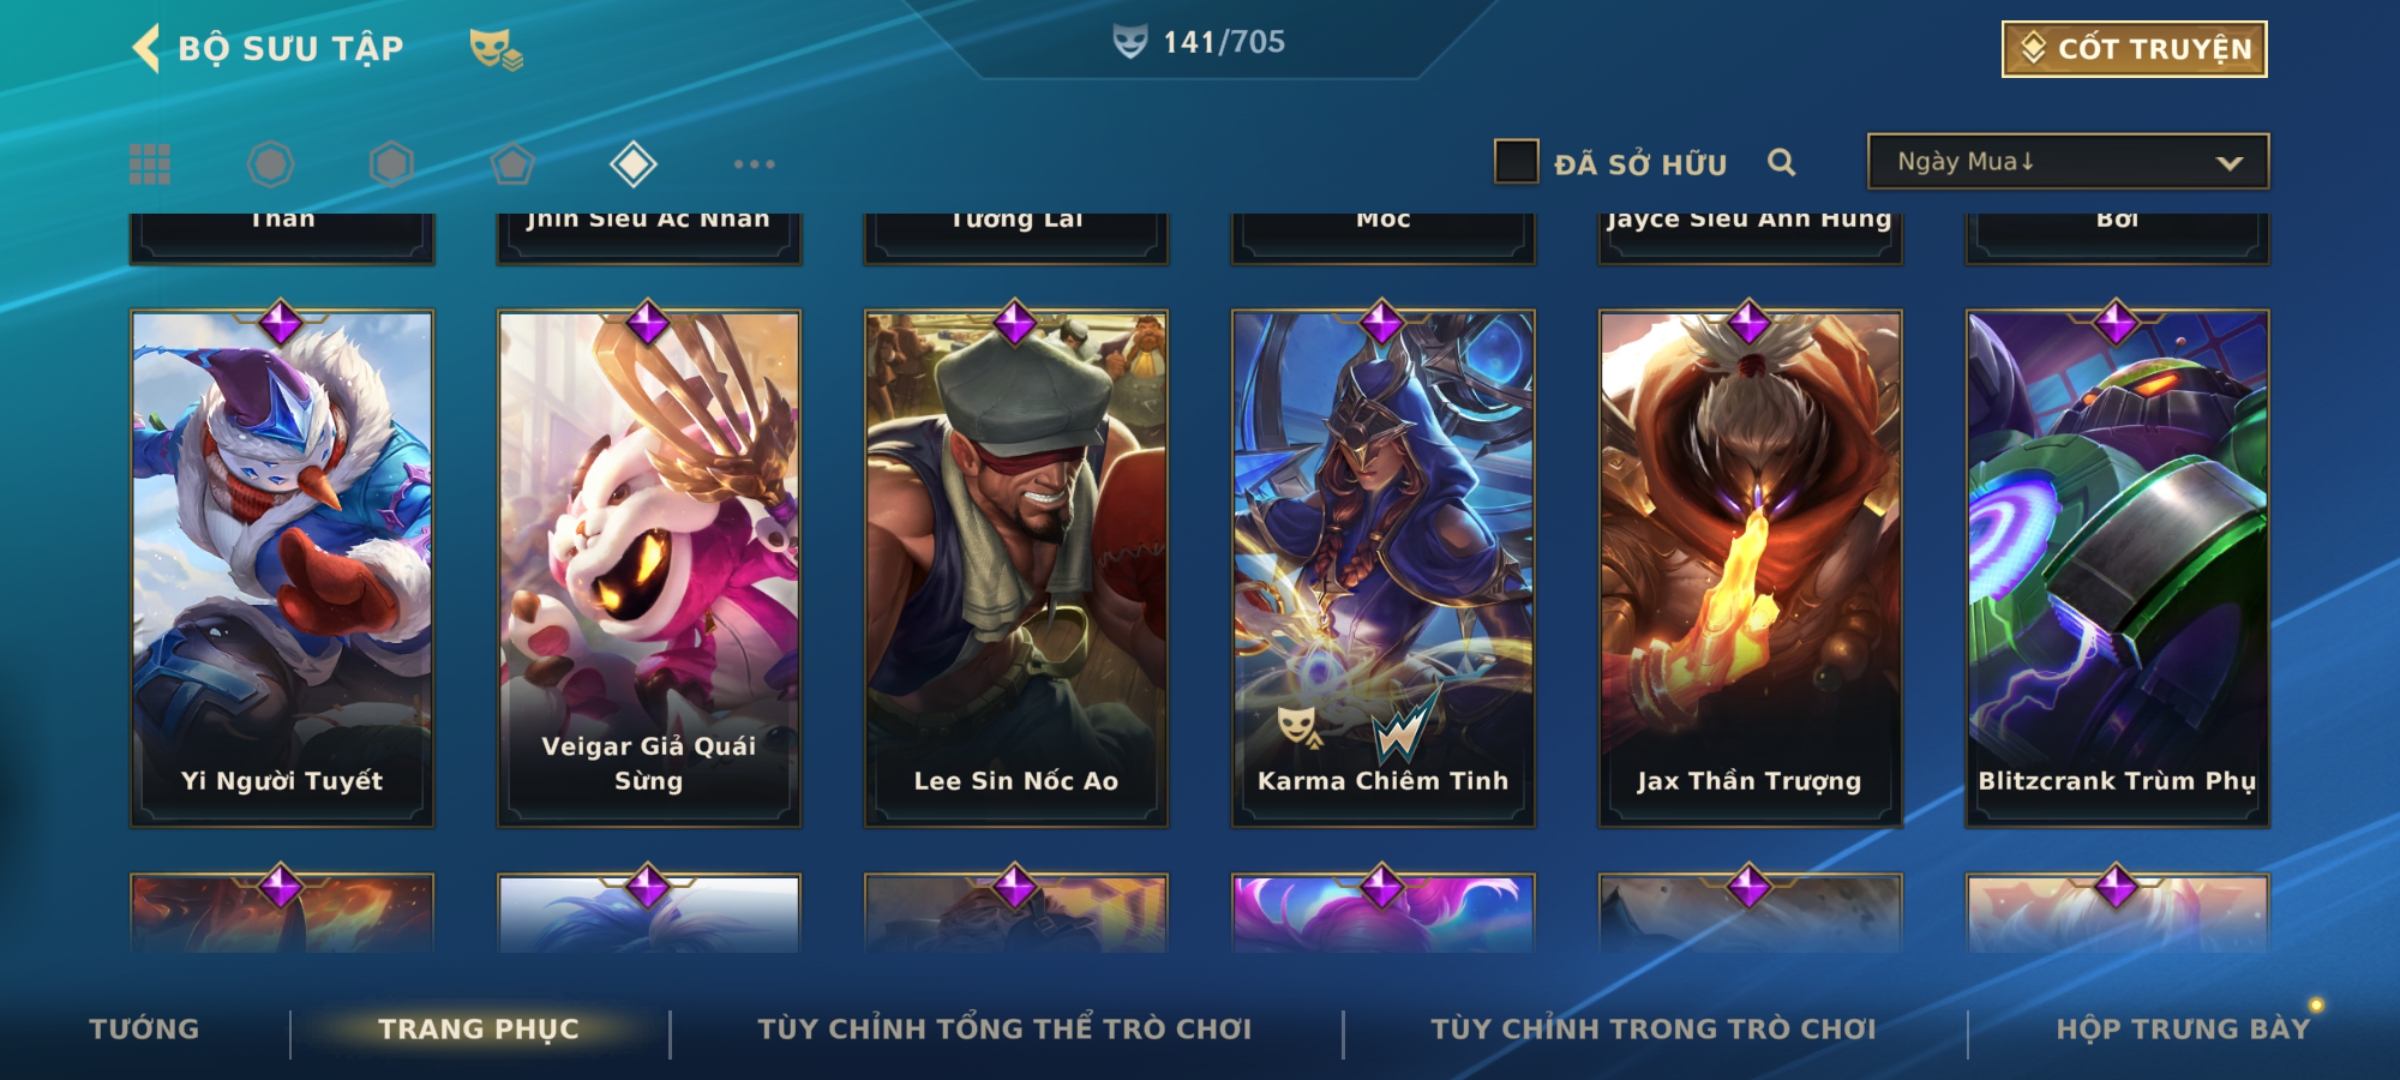The width and height of the screenshot is (2400, 1080).
Task: Filter by the round octagon rarity icon
Action: pyautogui.click(x=271, y=164)
